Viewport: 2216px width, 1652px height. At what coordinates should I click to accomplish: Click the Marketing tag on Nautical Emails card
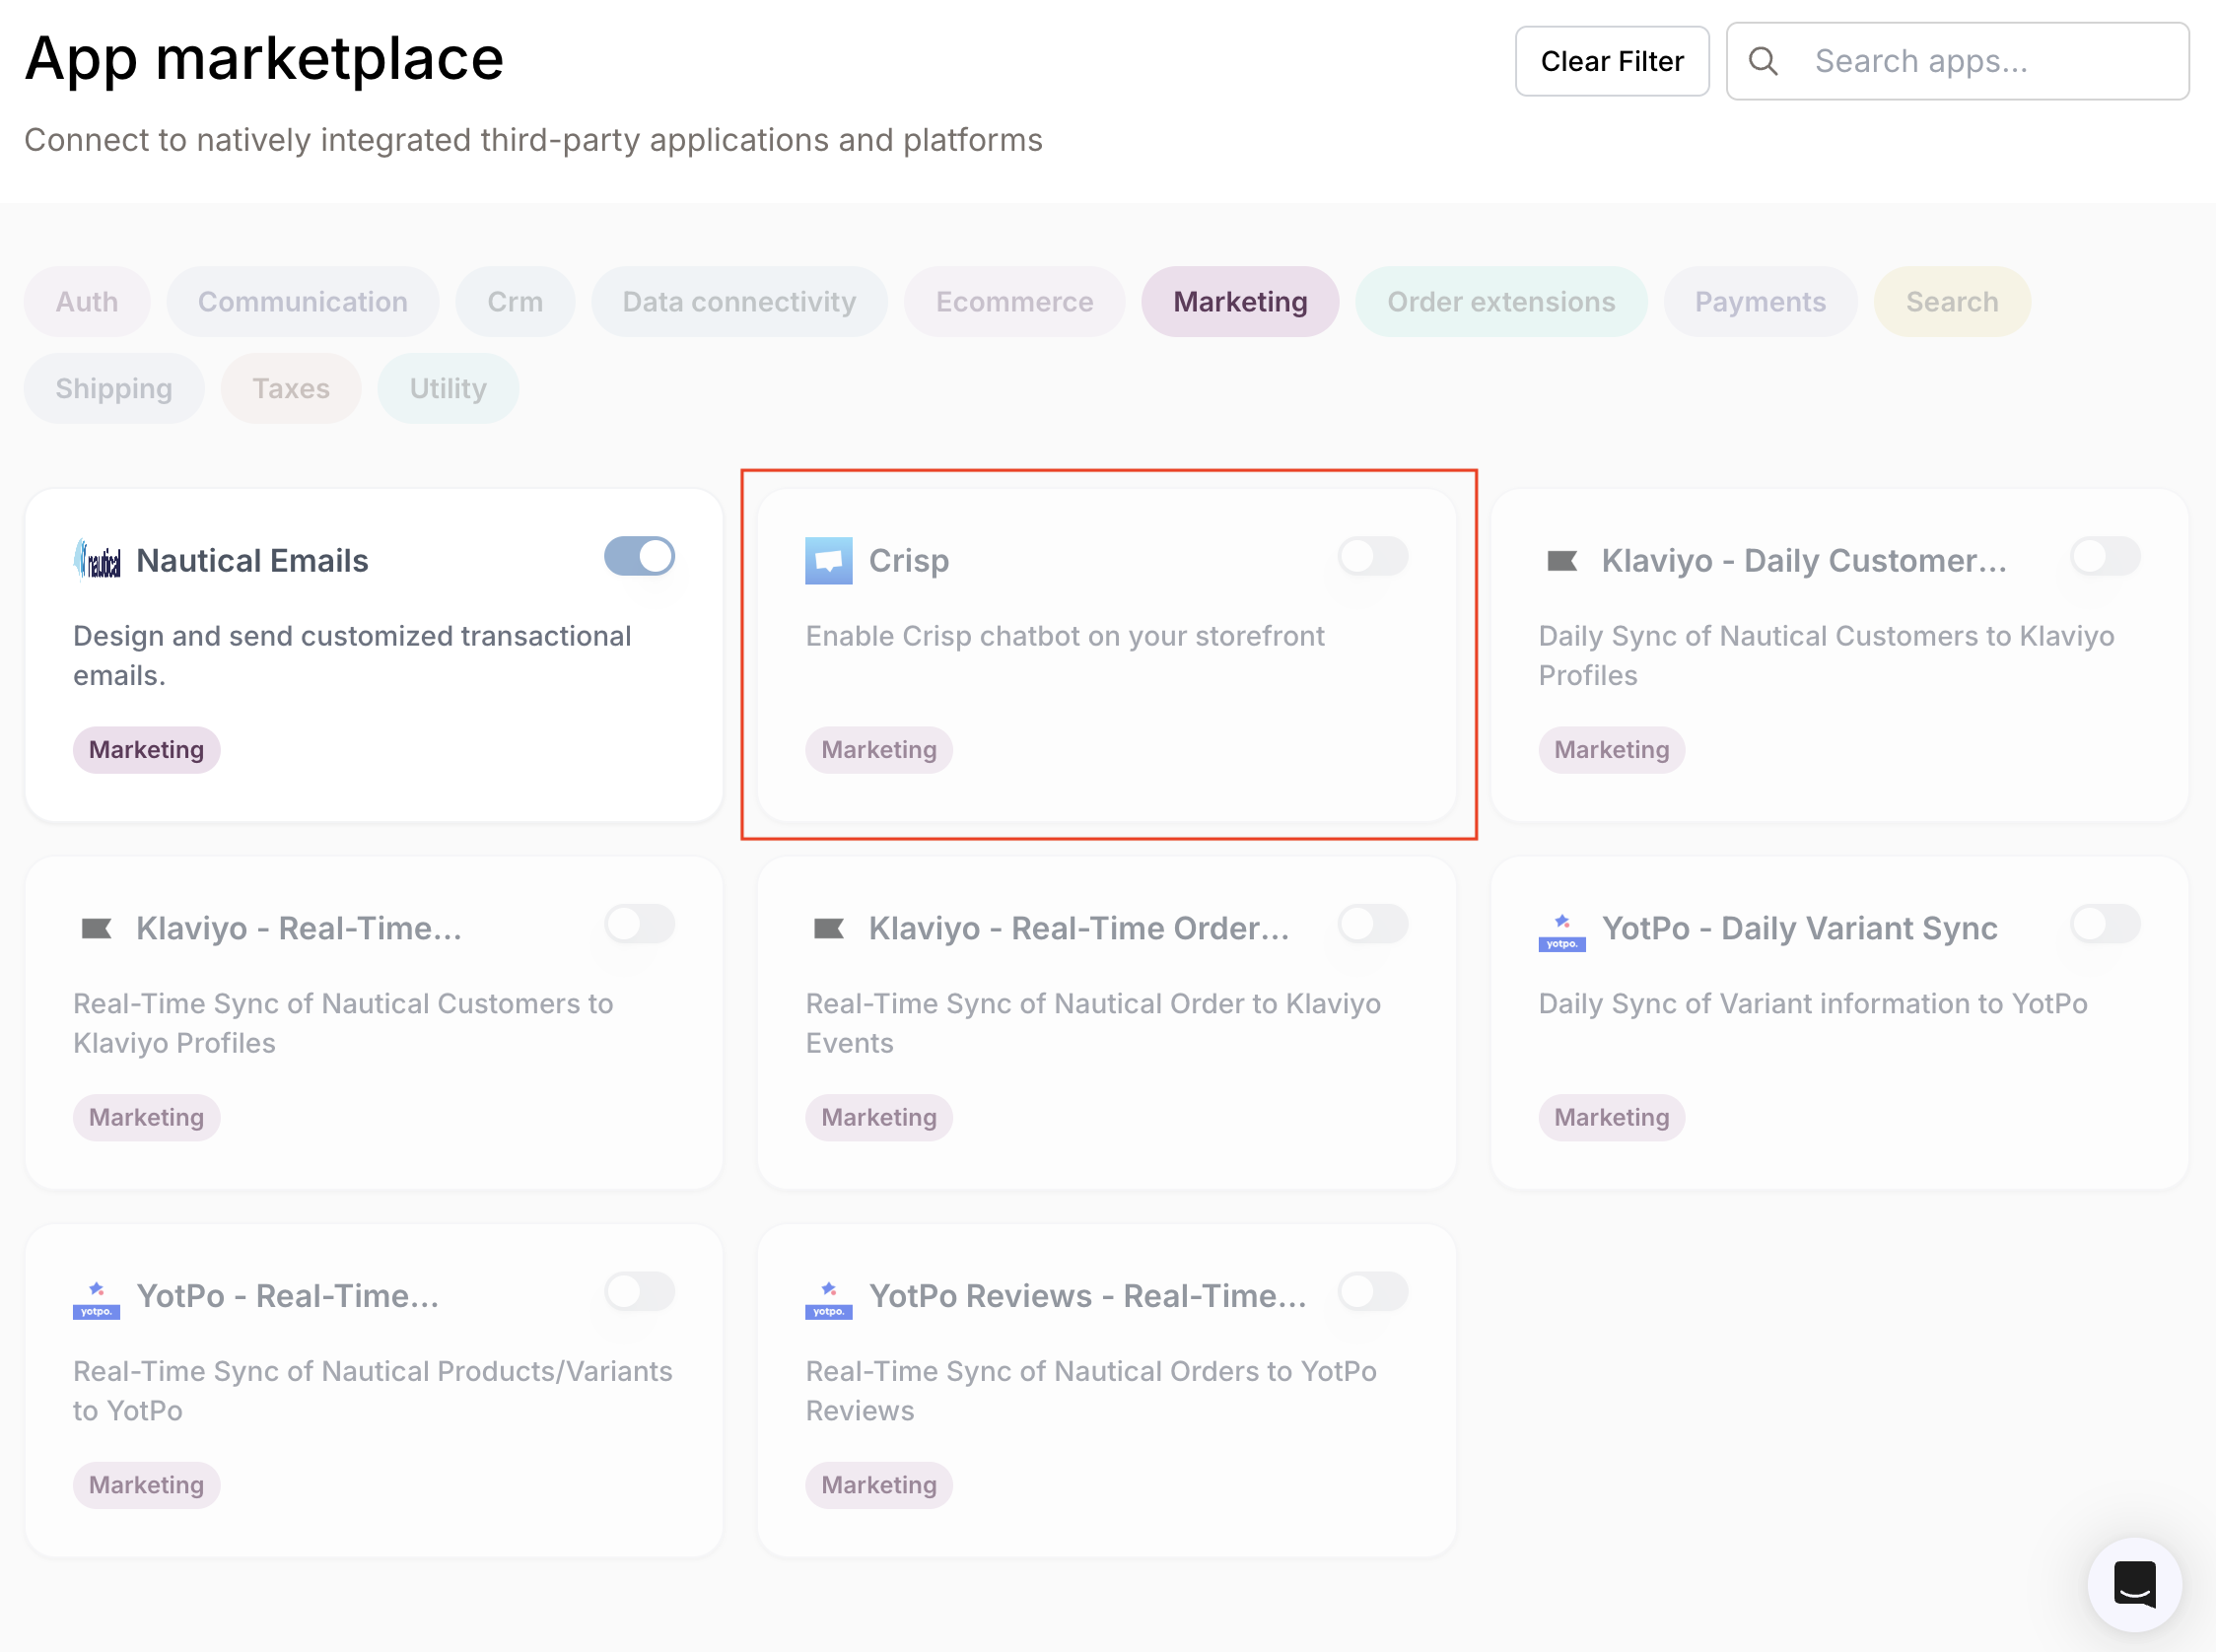pos(146,749)
